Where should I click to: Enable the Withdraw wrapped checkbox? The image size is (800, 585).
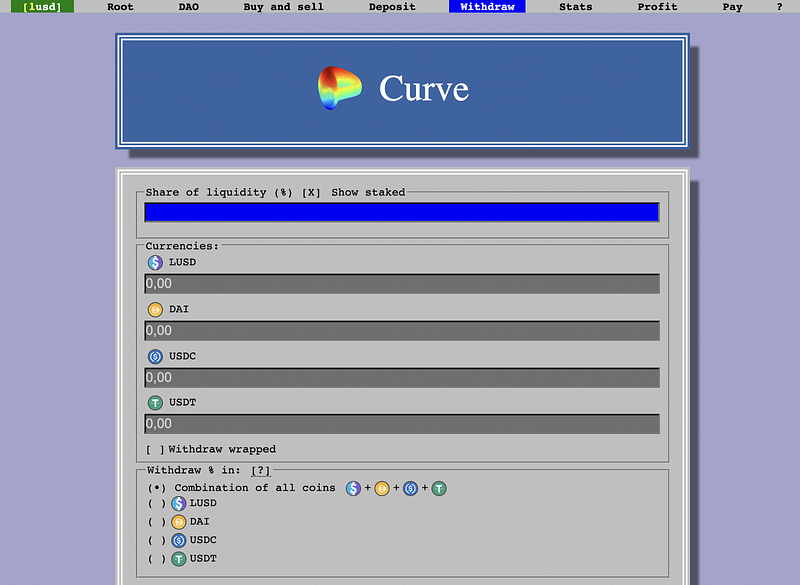(x=155, y=449)
